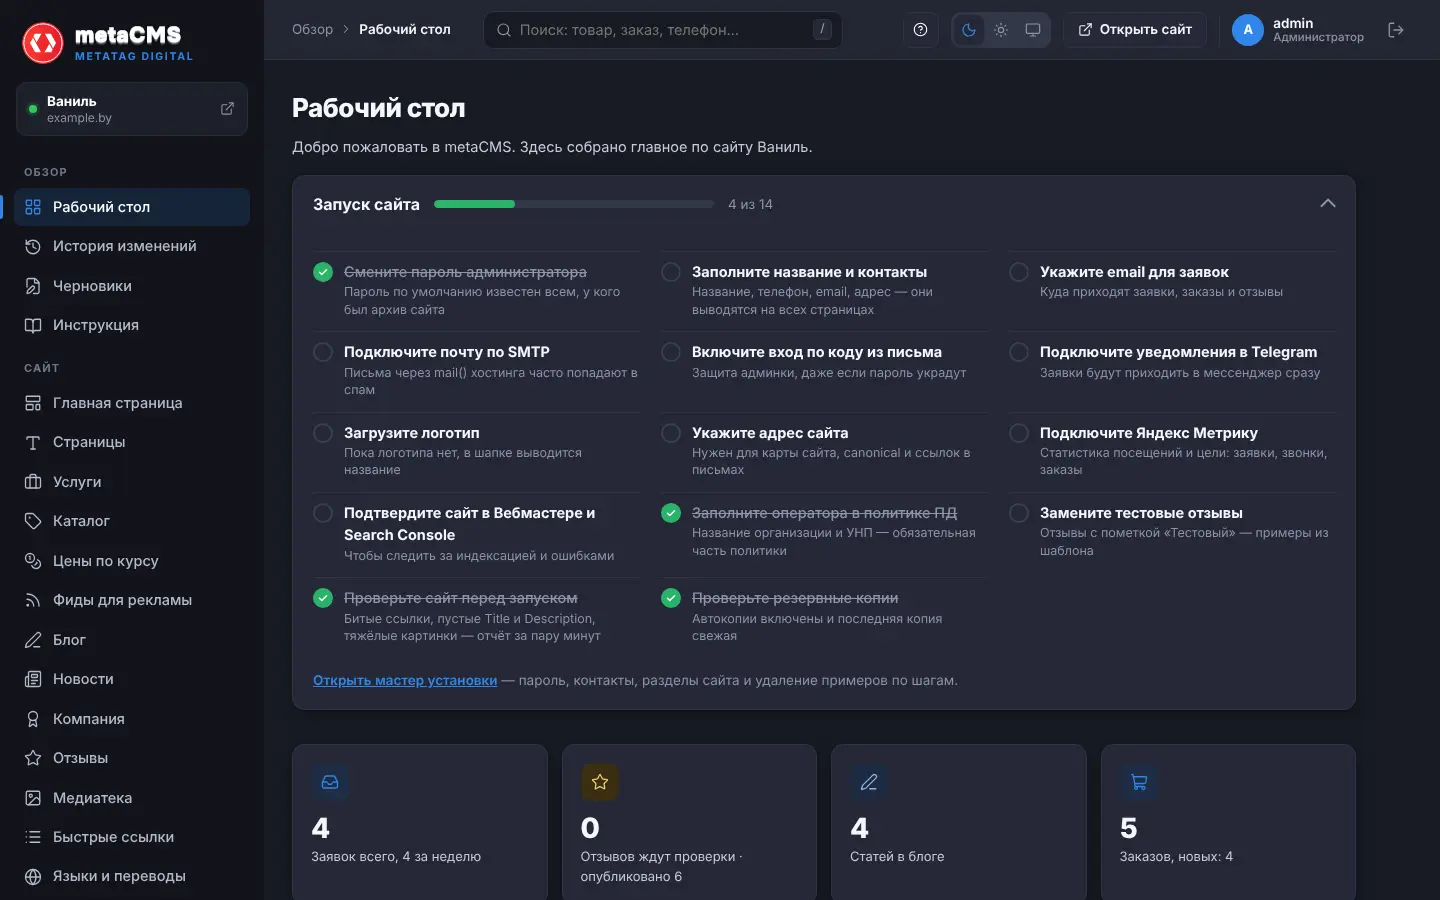
Task: Check the Подключите Яндекс Метрику item
Action: point(1019,433)
